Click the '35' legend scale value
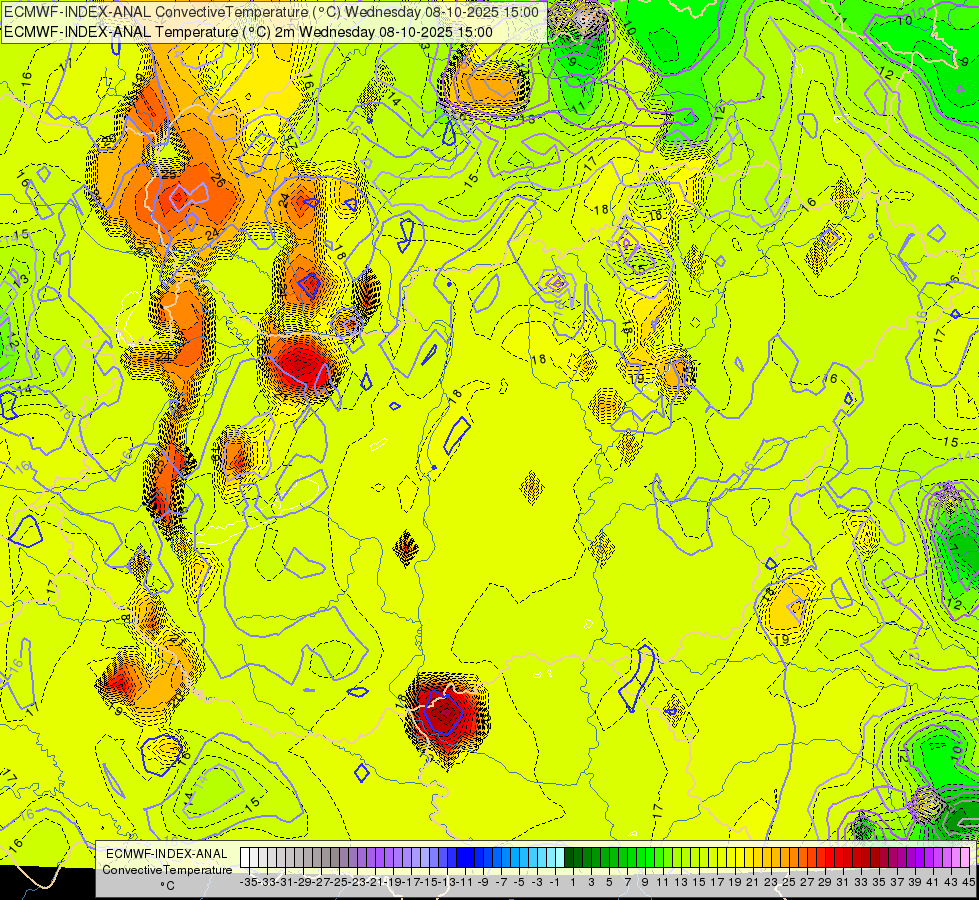This screenshot has height=900, width=979. [879, 882]
